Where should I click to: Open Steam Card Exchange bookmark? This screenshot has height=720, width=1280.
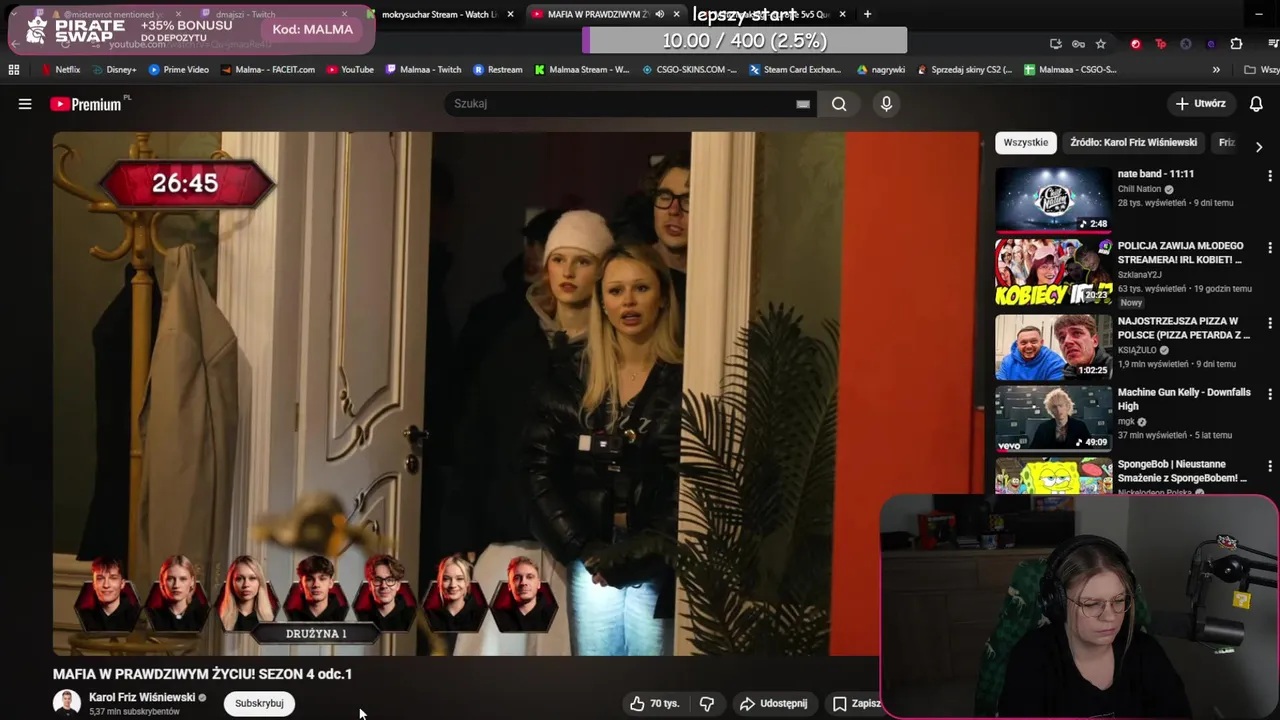pyautogui.click(x=795, y=70)
